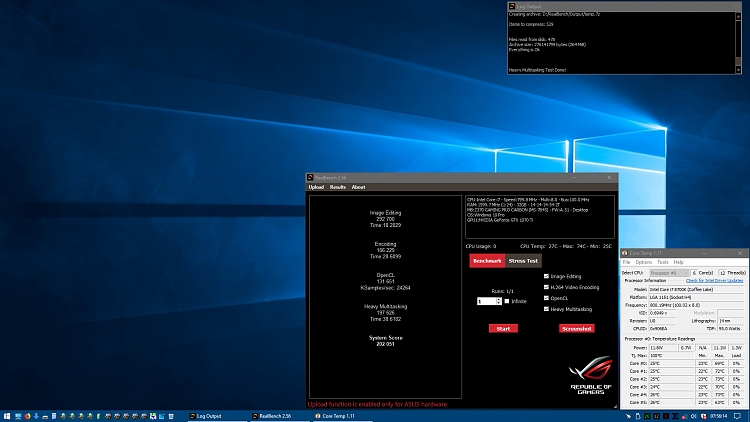Open Core Temp Help menu
Viewport: 750px width, 422px height.
pyautogui.click(x=679, y=262)
